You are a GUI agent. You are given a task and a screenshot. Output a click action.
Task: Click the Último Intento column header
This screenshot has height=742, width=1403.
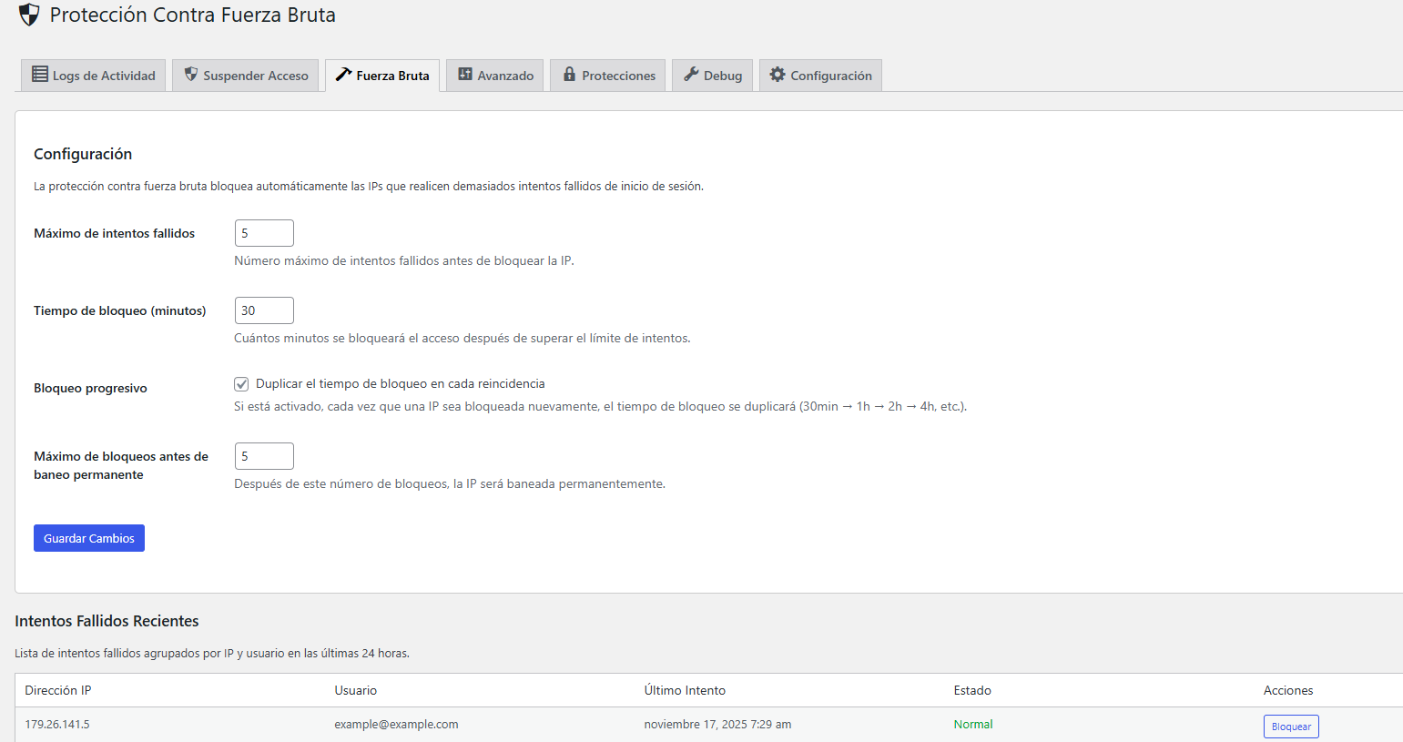[685, 690]
